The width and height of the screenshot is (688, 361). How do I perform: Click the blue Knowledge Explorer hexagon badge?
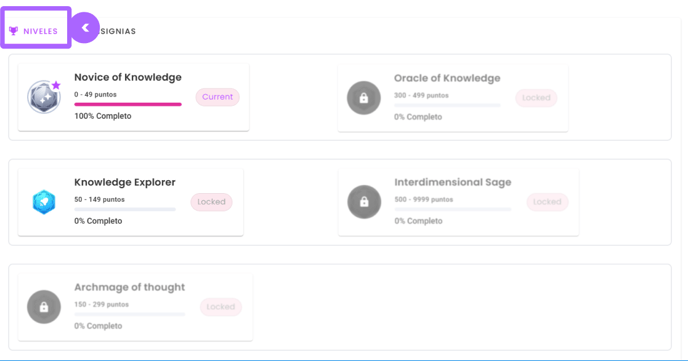coord(44,202)
